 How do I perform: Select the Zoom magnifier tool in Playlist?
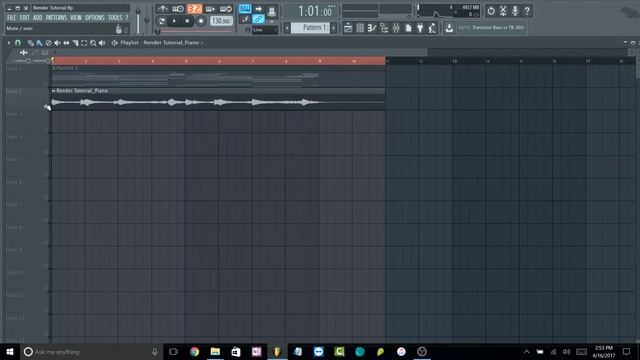click(x=93, y=43)
